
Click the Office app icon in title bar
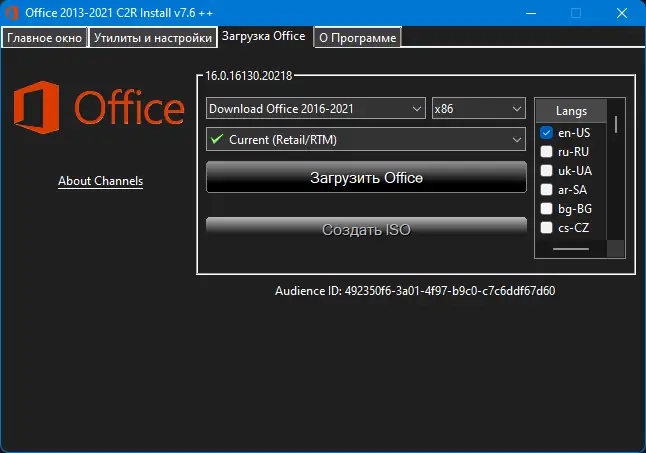click(12, 13)
